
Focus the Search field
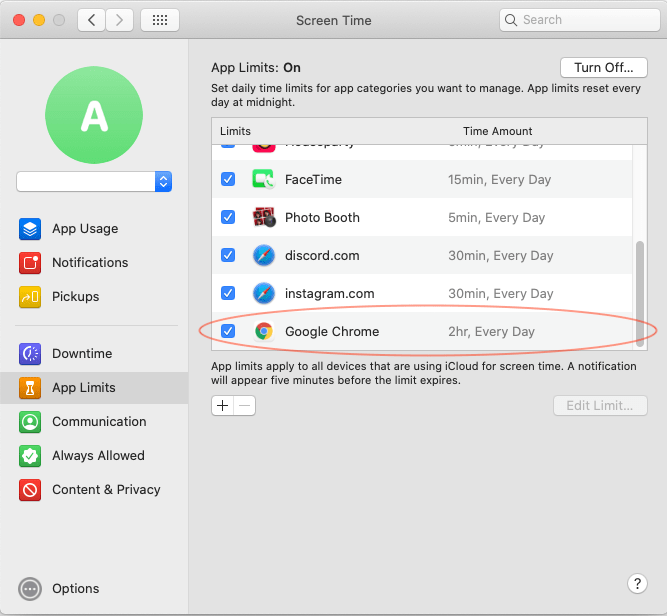pos(579,20)
